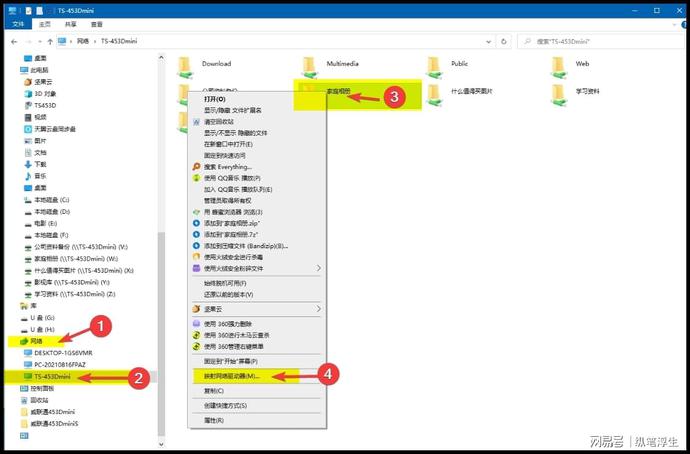
Task: Select the 电影 (E:) drive
Action: [40, 223]
